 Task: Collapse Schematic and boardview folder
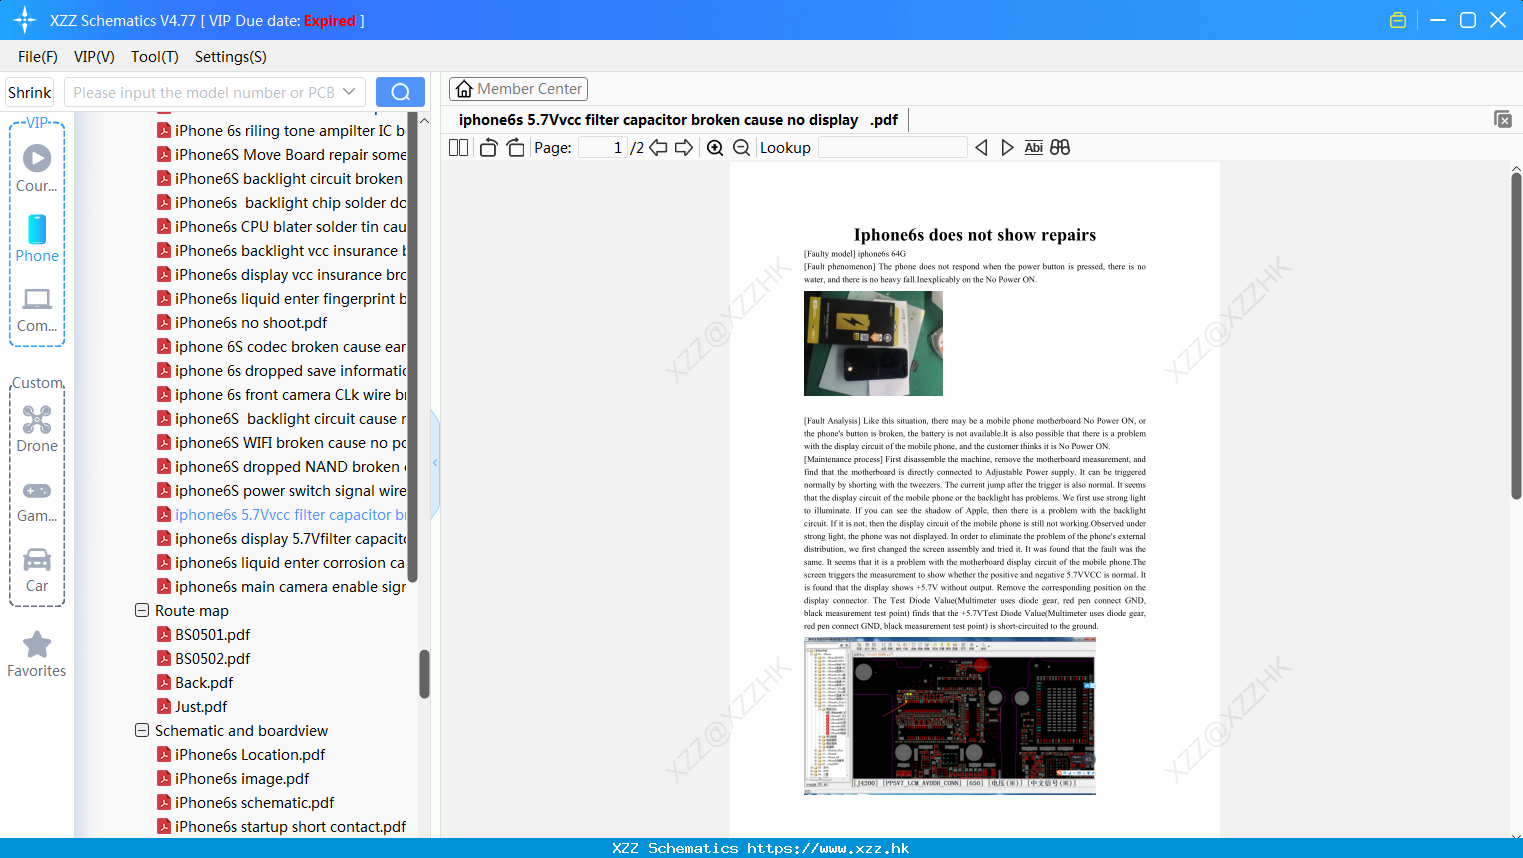[x=142, y=730]
